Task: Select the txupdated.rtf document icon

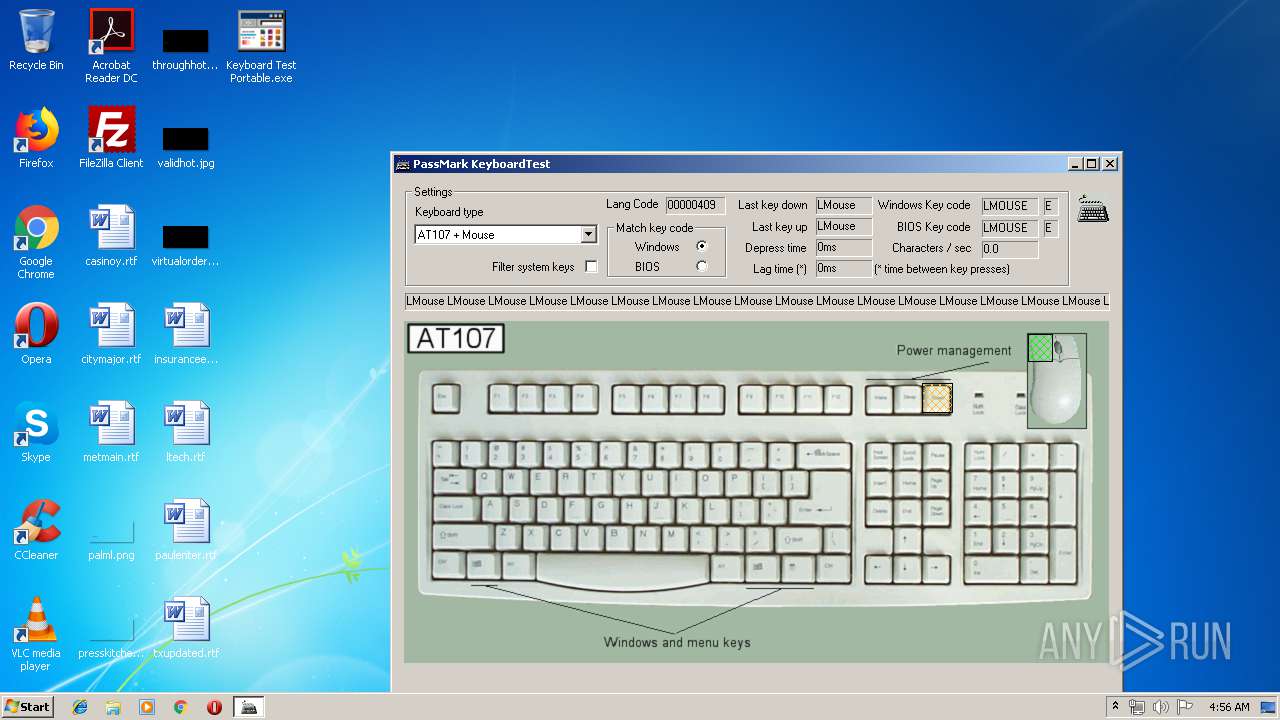Action: pyautogui.click(x=186, y=628)
